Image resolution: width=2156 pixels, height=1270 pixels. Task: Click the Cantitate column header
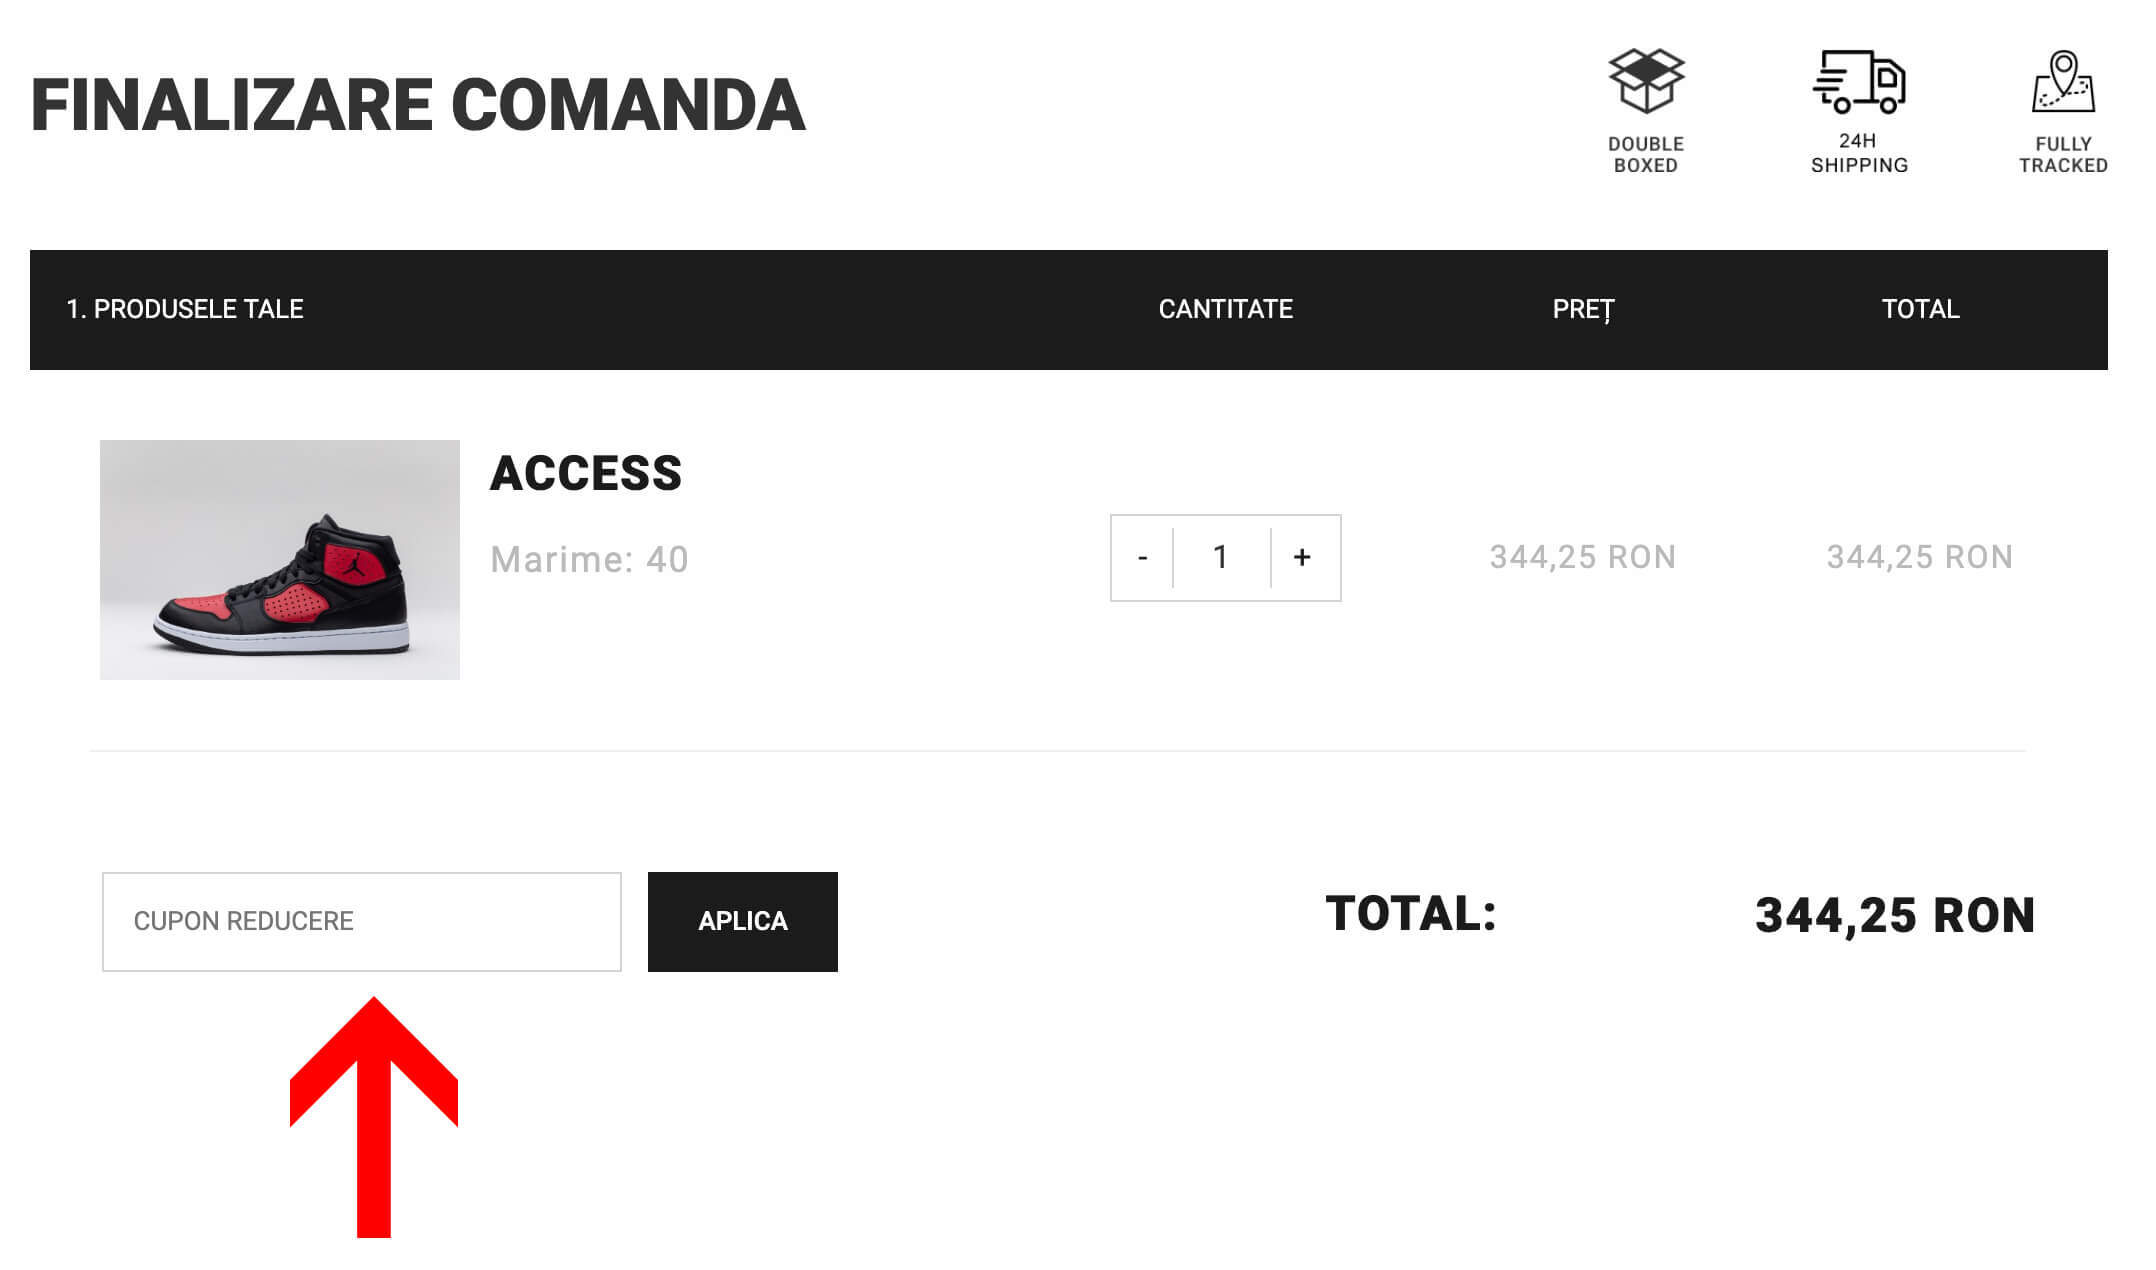pos(1225,309)
